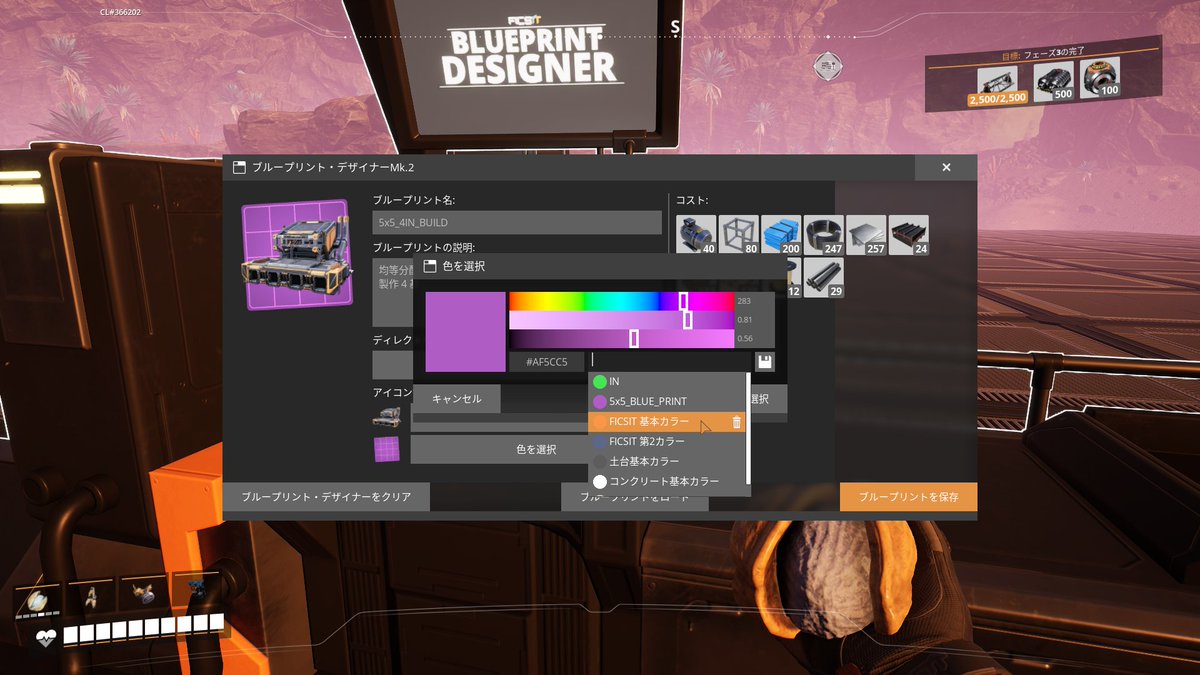The image size is (1200, 675).
Task: Choose the 5x5_BLUE_PRINT color preset
Action: (666, 401)
